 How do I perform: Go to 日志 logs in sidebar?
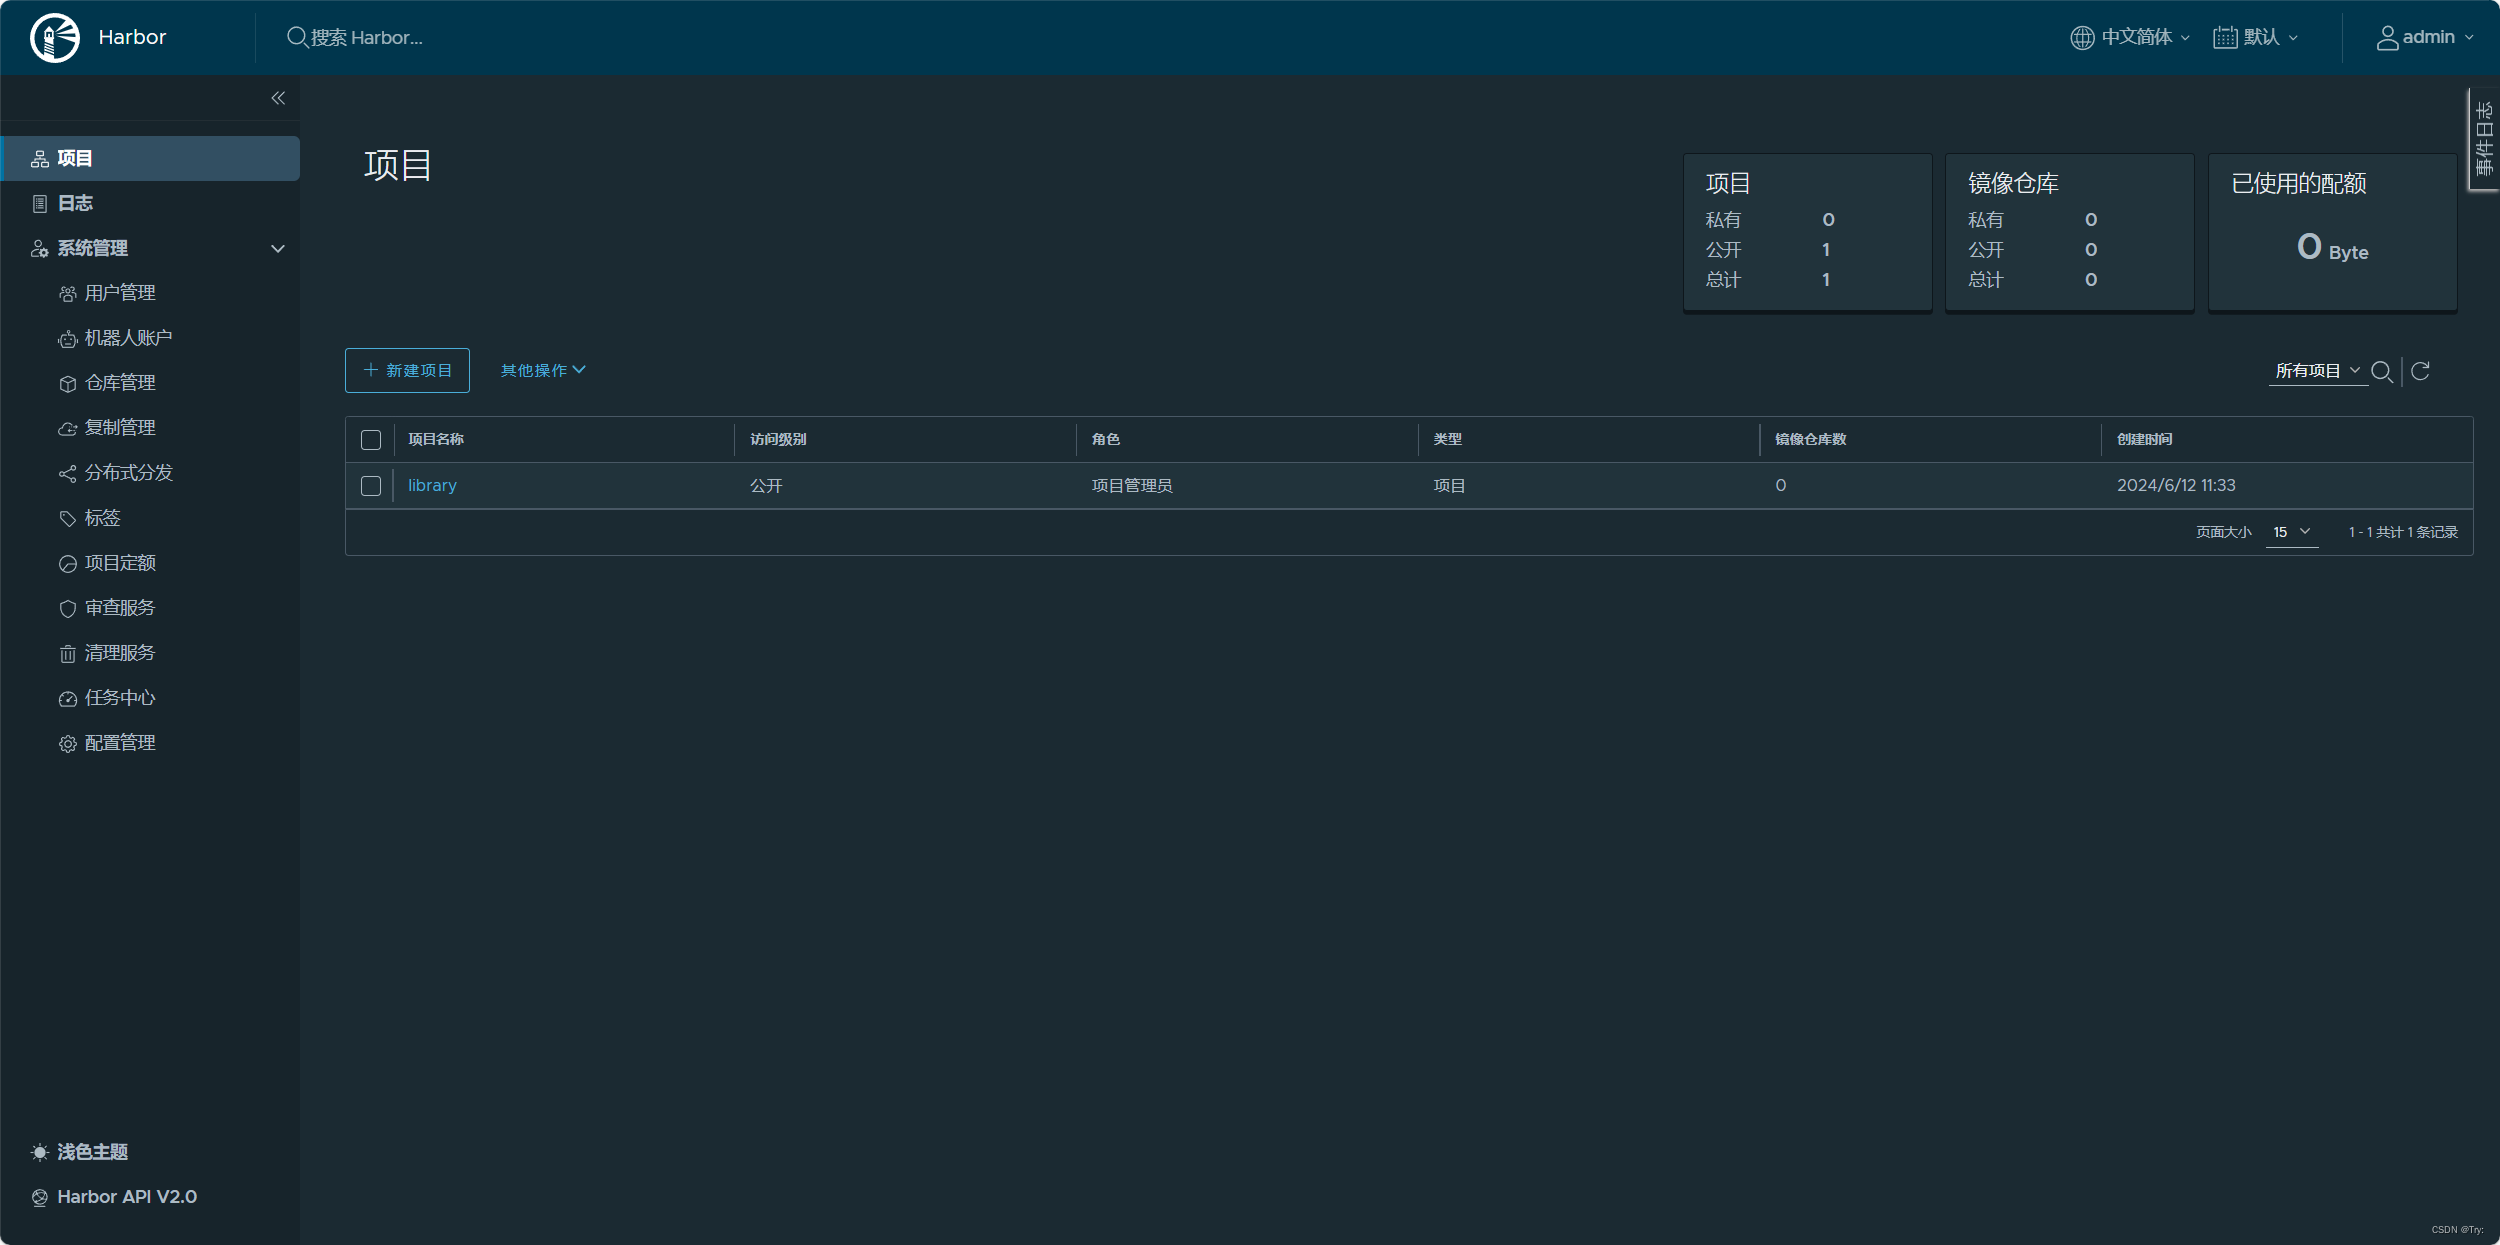(x=75, y=203)
